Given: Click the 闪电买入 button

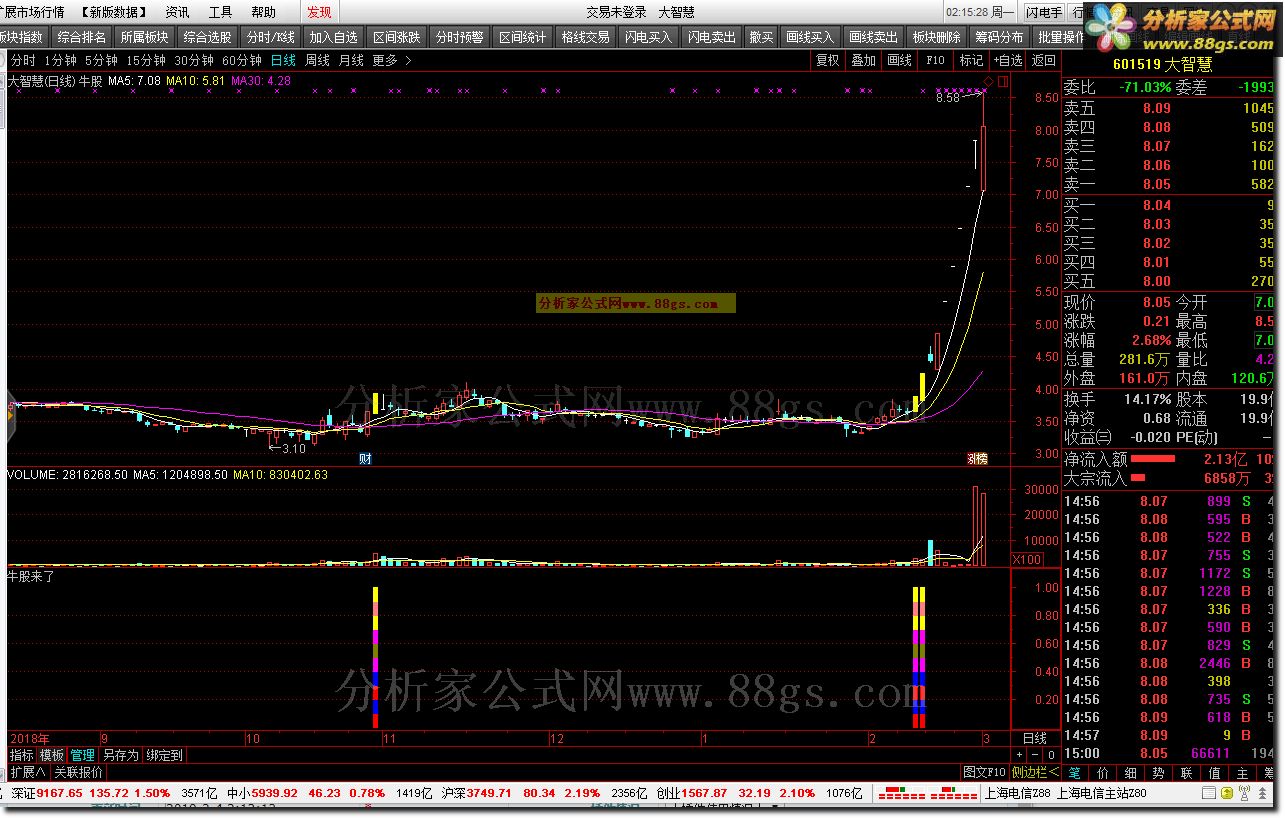Looking at the screenshot, I should pyautogui.click(x=648, y=37).
